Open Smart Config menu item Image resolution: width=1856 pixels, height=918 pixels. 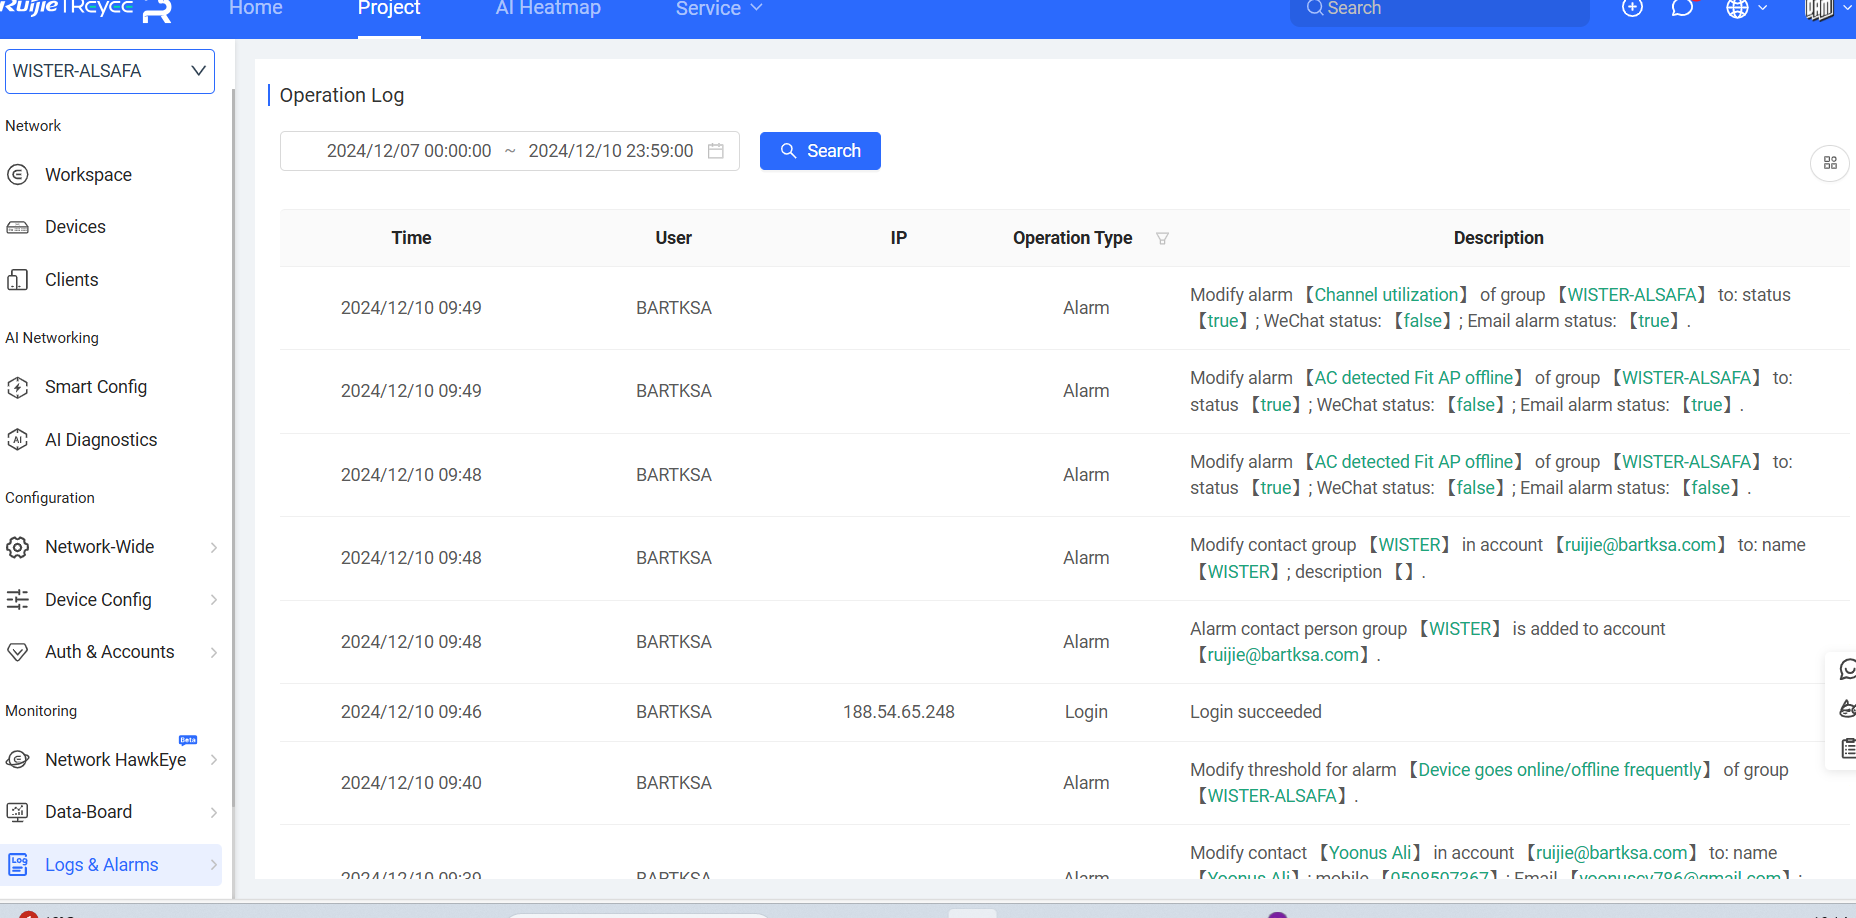pos(96,387)
